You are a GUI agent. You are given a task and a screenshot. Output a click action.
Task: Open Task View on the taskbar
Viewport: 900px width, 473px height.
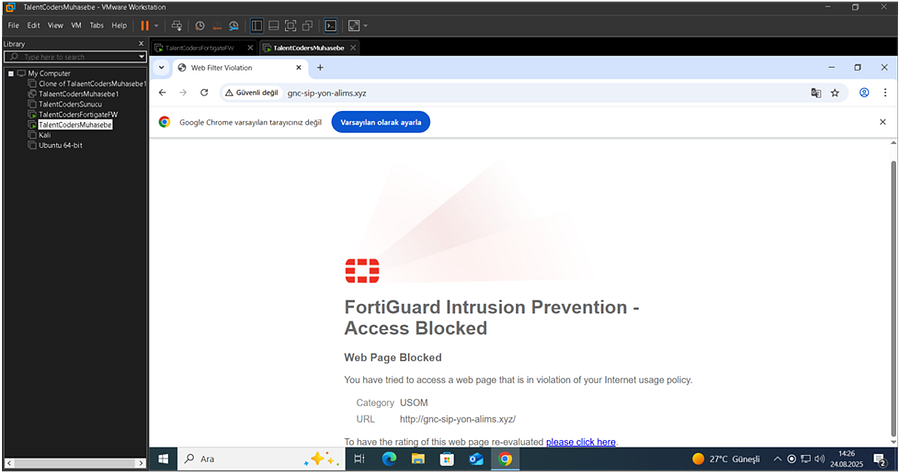pyautogui.click(x=359, y=459)
